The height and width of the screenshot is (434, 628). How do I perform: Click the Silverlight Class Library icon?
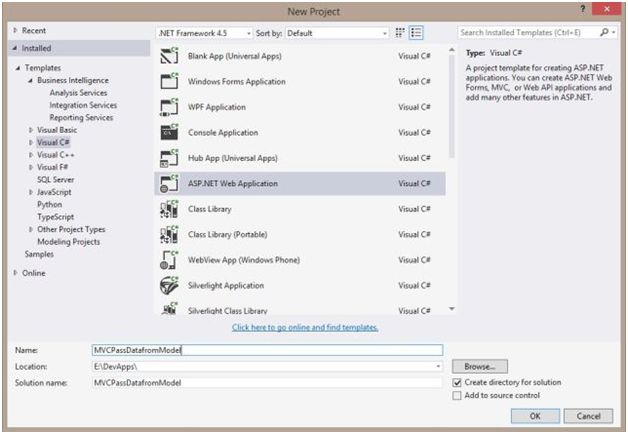[x=169, y=309]
